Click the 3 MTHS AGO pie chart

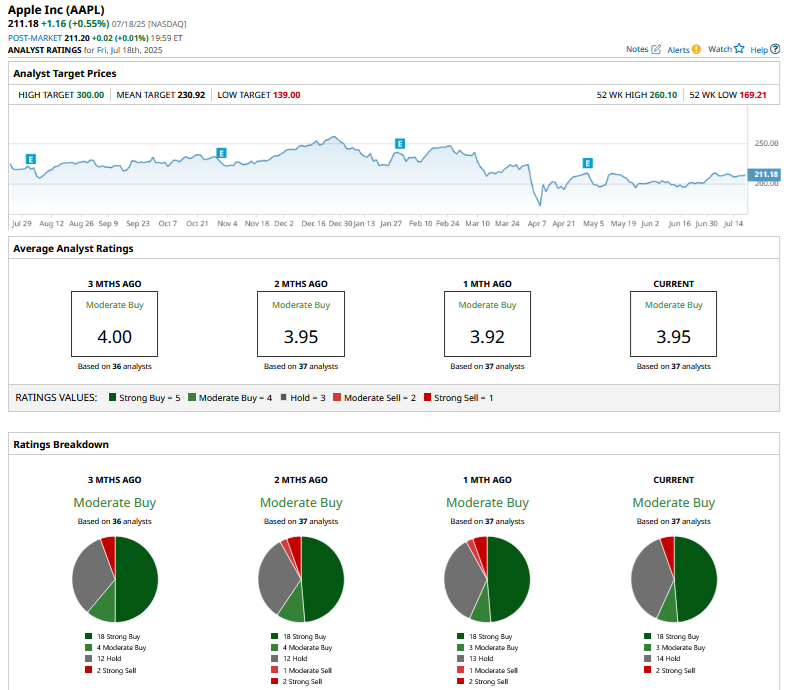point(115,579)
